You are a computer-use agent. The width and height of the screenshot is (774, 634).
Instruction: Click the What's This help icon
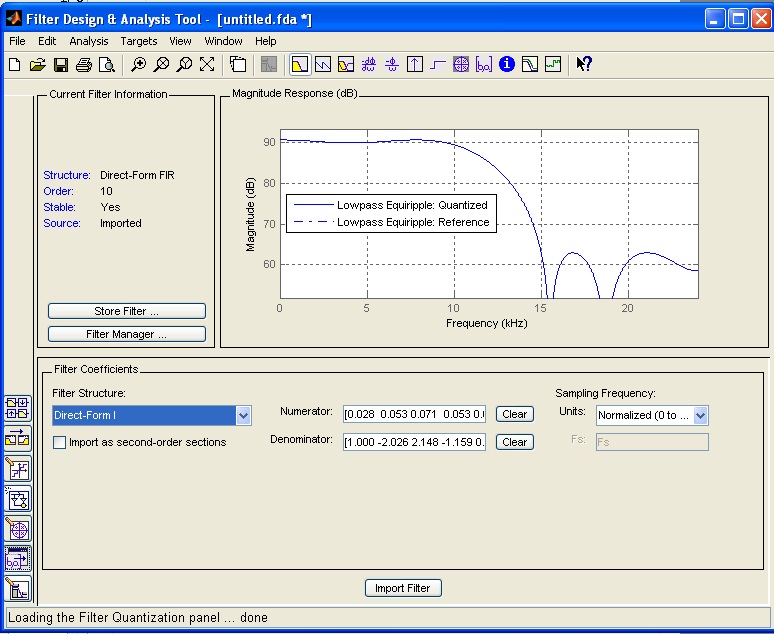point(584,65)
